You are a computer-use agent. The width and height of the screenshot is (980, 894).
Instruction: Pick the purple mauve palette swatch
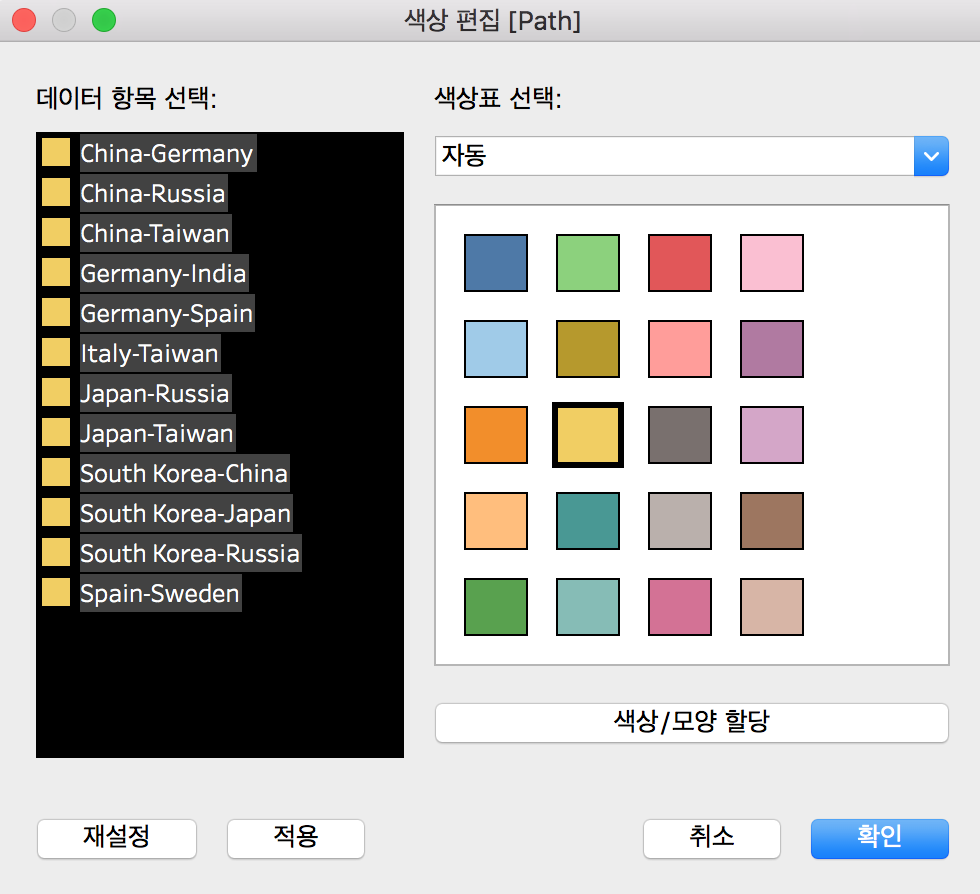pyautogui.click(x=771, y=349)
